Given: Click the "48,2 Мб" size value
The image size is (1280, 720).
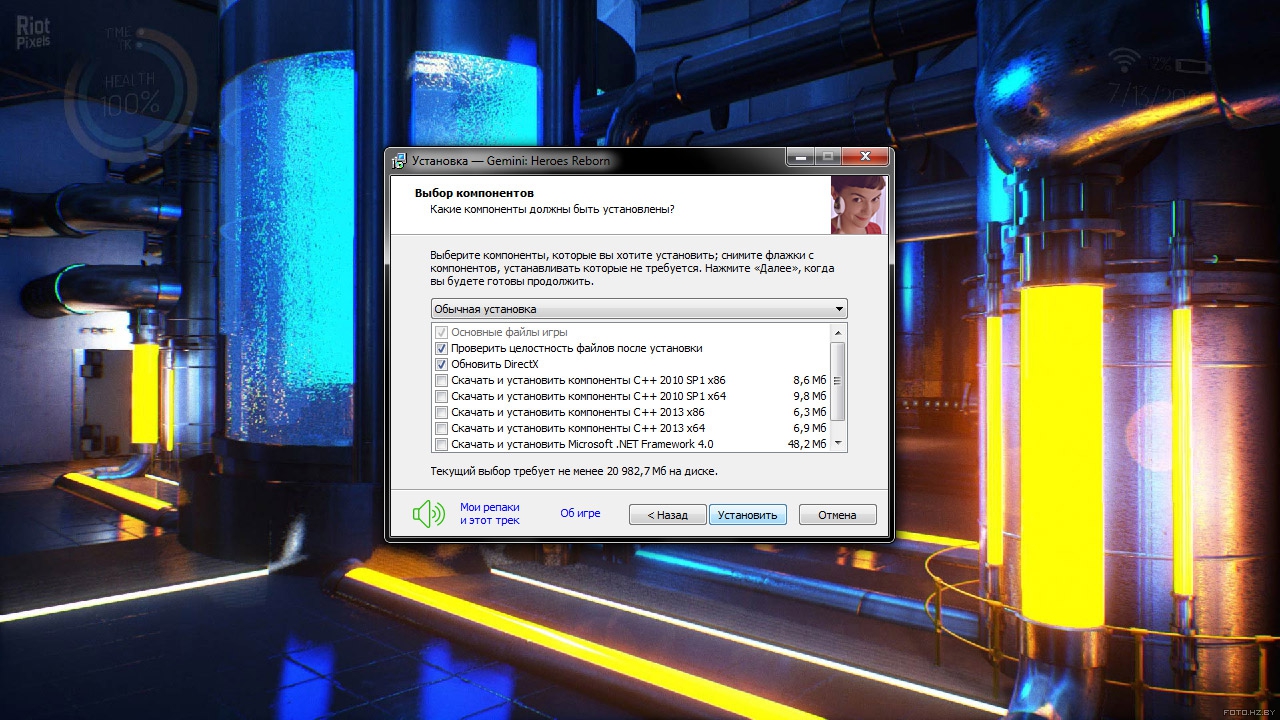Looking at the screenshot, I should tap(806, 444).
